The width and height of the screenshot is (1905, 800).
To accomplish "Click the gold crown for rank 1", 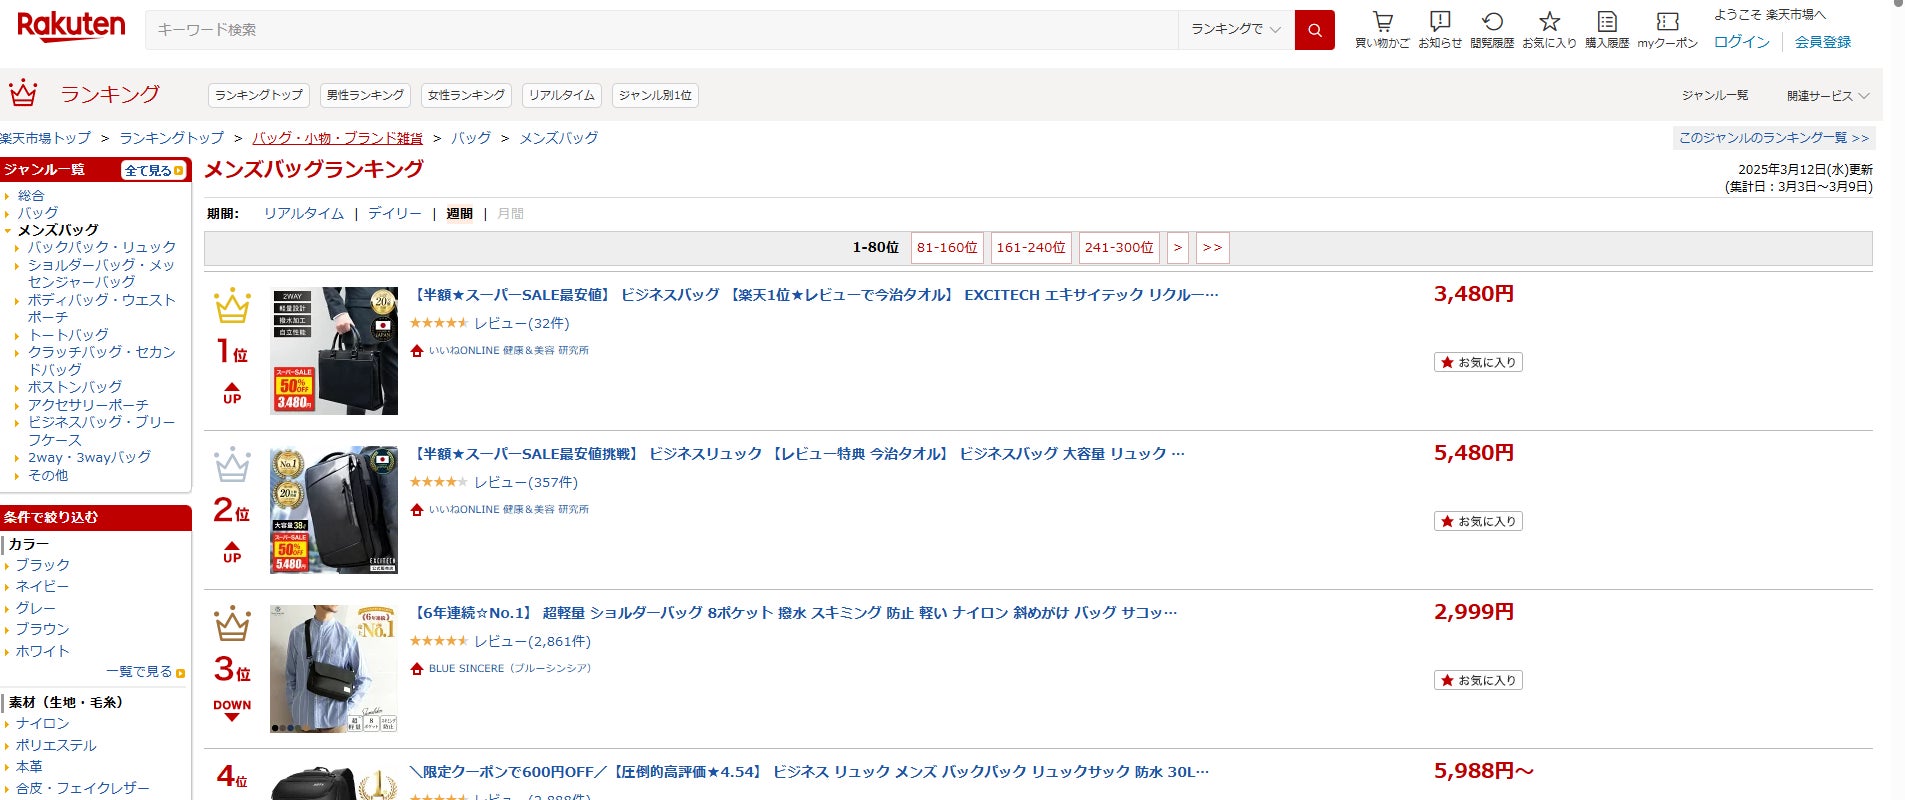I will pos(232,306).
